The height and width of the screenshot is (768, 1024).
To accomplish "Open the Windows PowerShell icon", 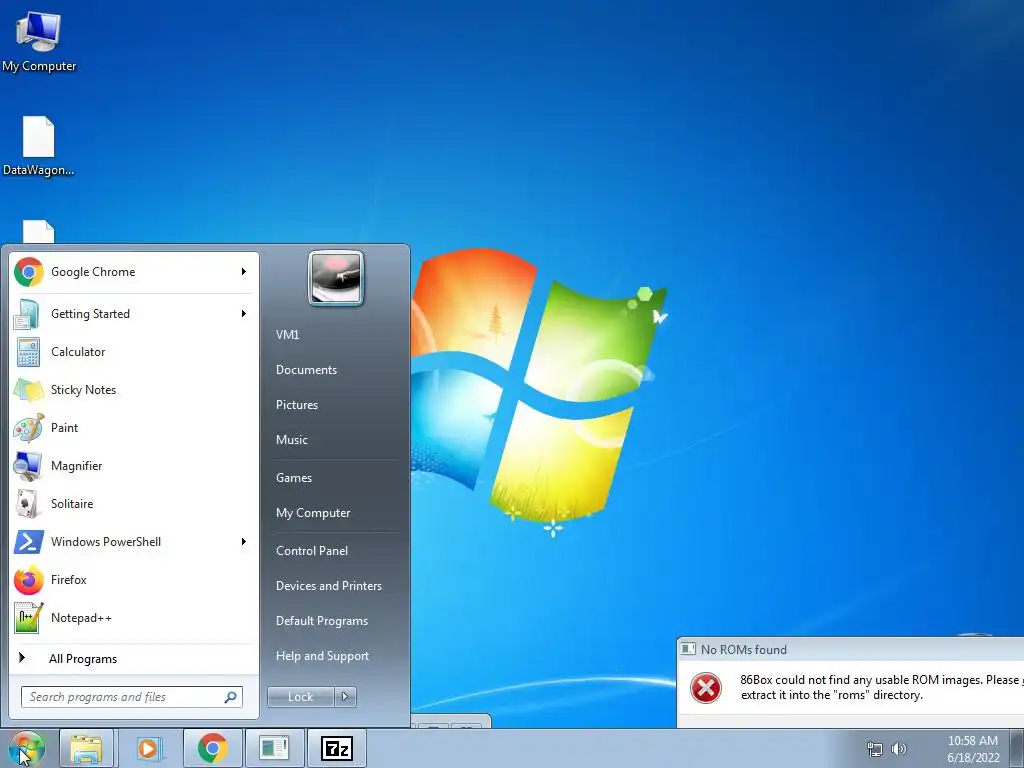I will [29, 542].
